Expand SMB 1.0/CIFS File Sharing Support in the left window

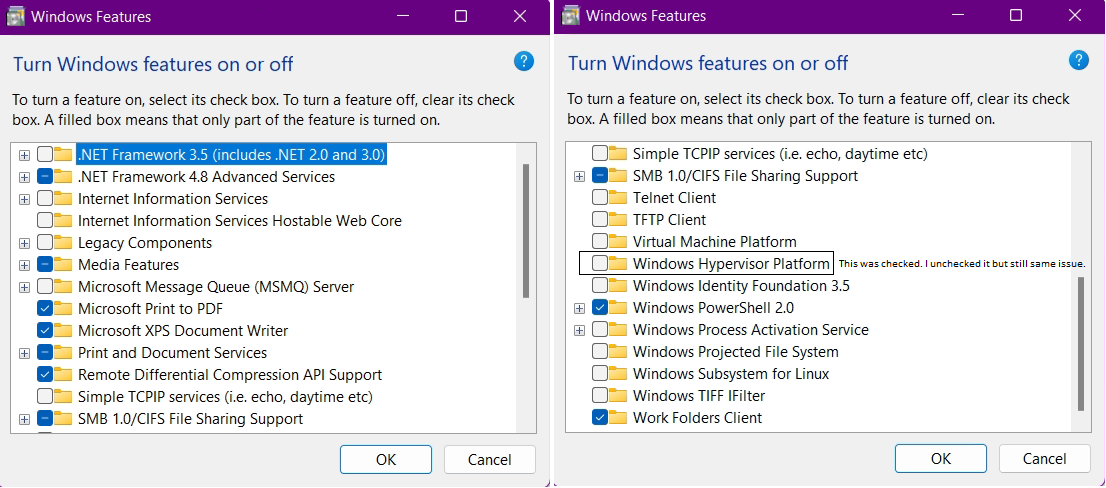(25, 419)
